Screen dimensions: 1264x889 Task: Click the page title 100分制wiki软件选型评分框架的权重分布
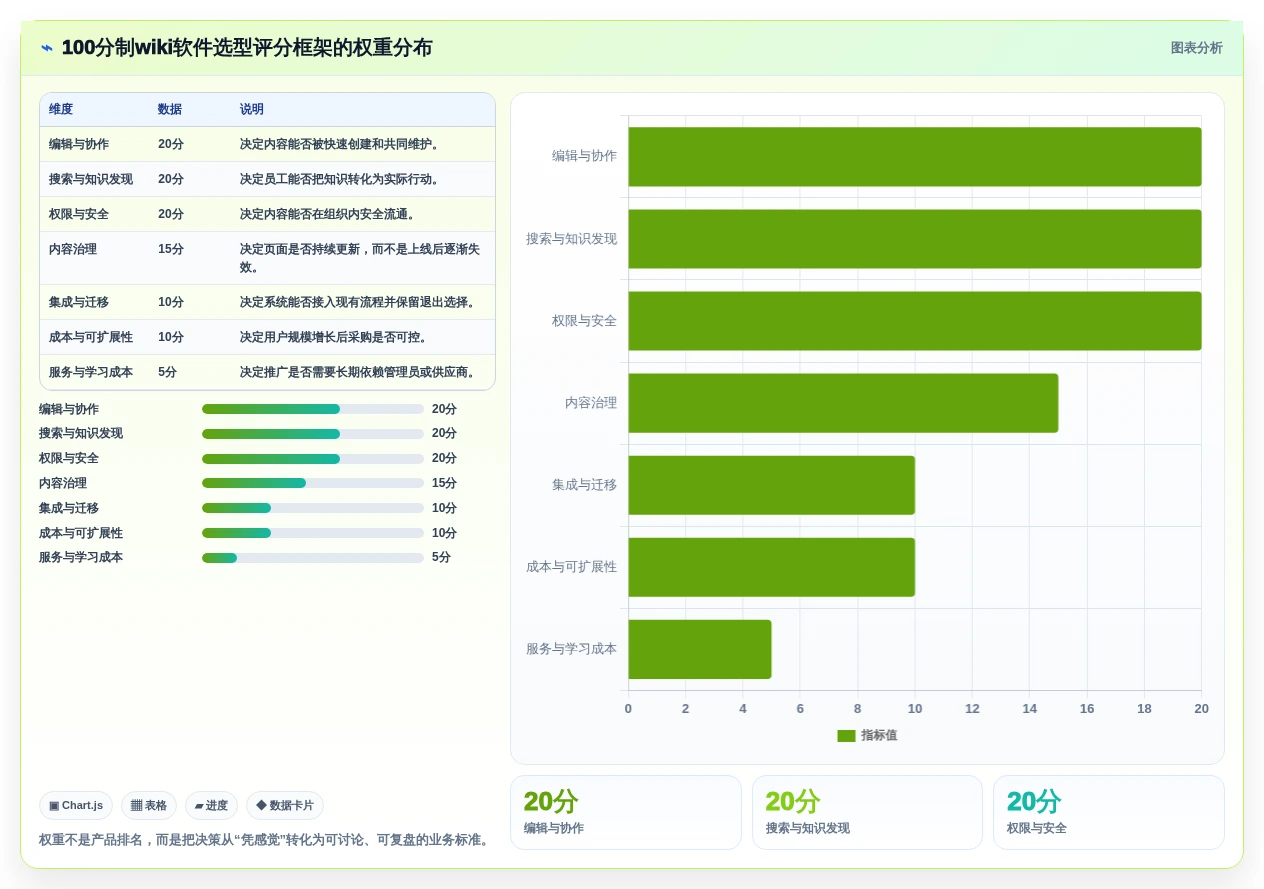coord(247,48)
